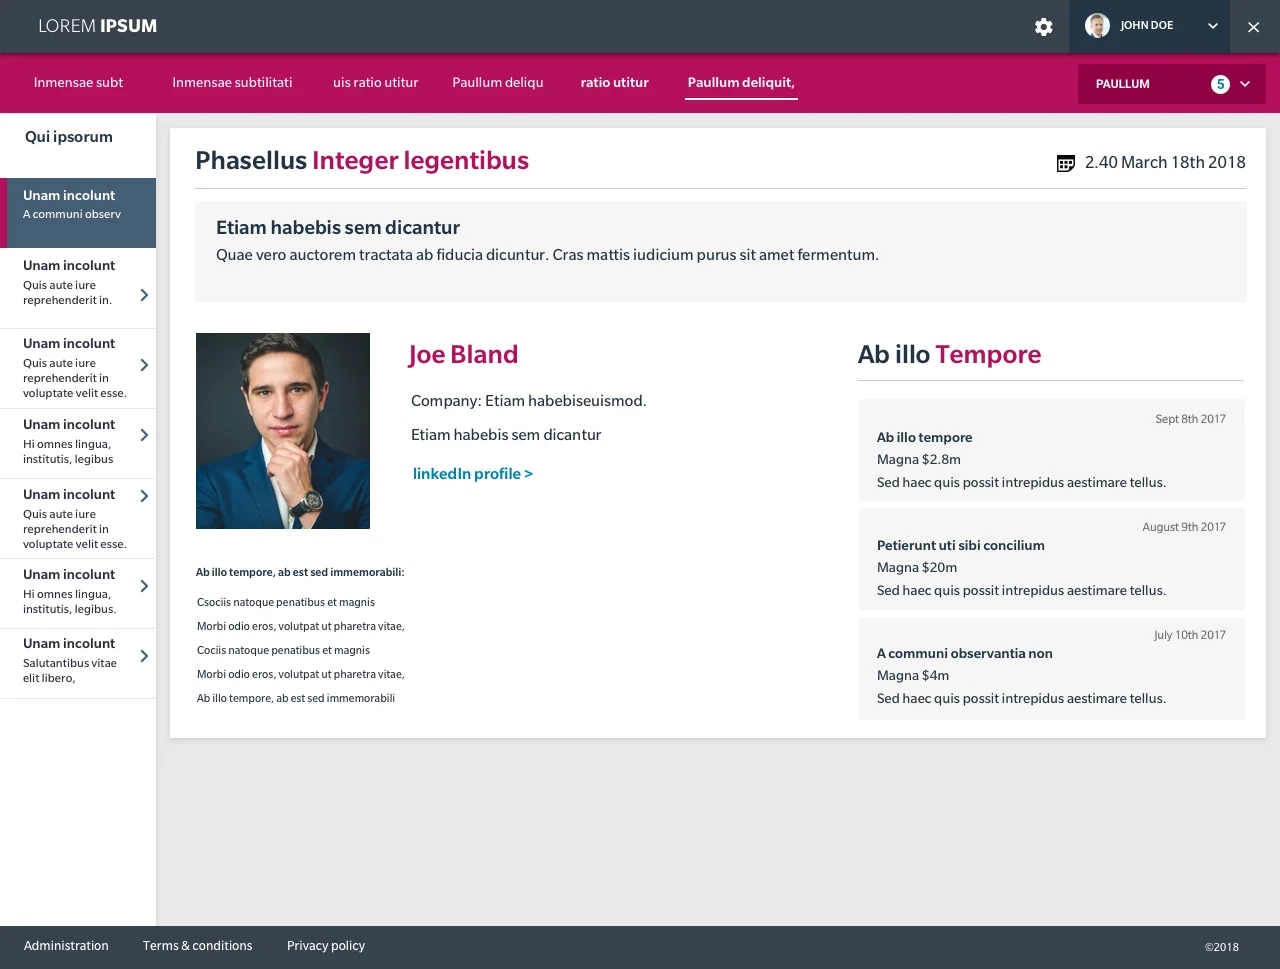Expand the John Doe user dropdown
Viewport: 1280px width, 969px height.
[x=1212, y=26]
